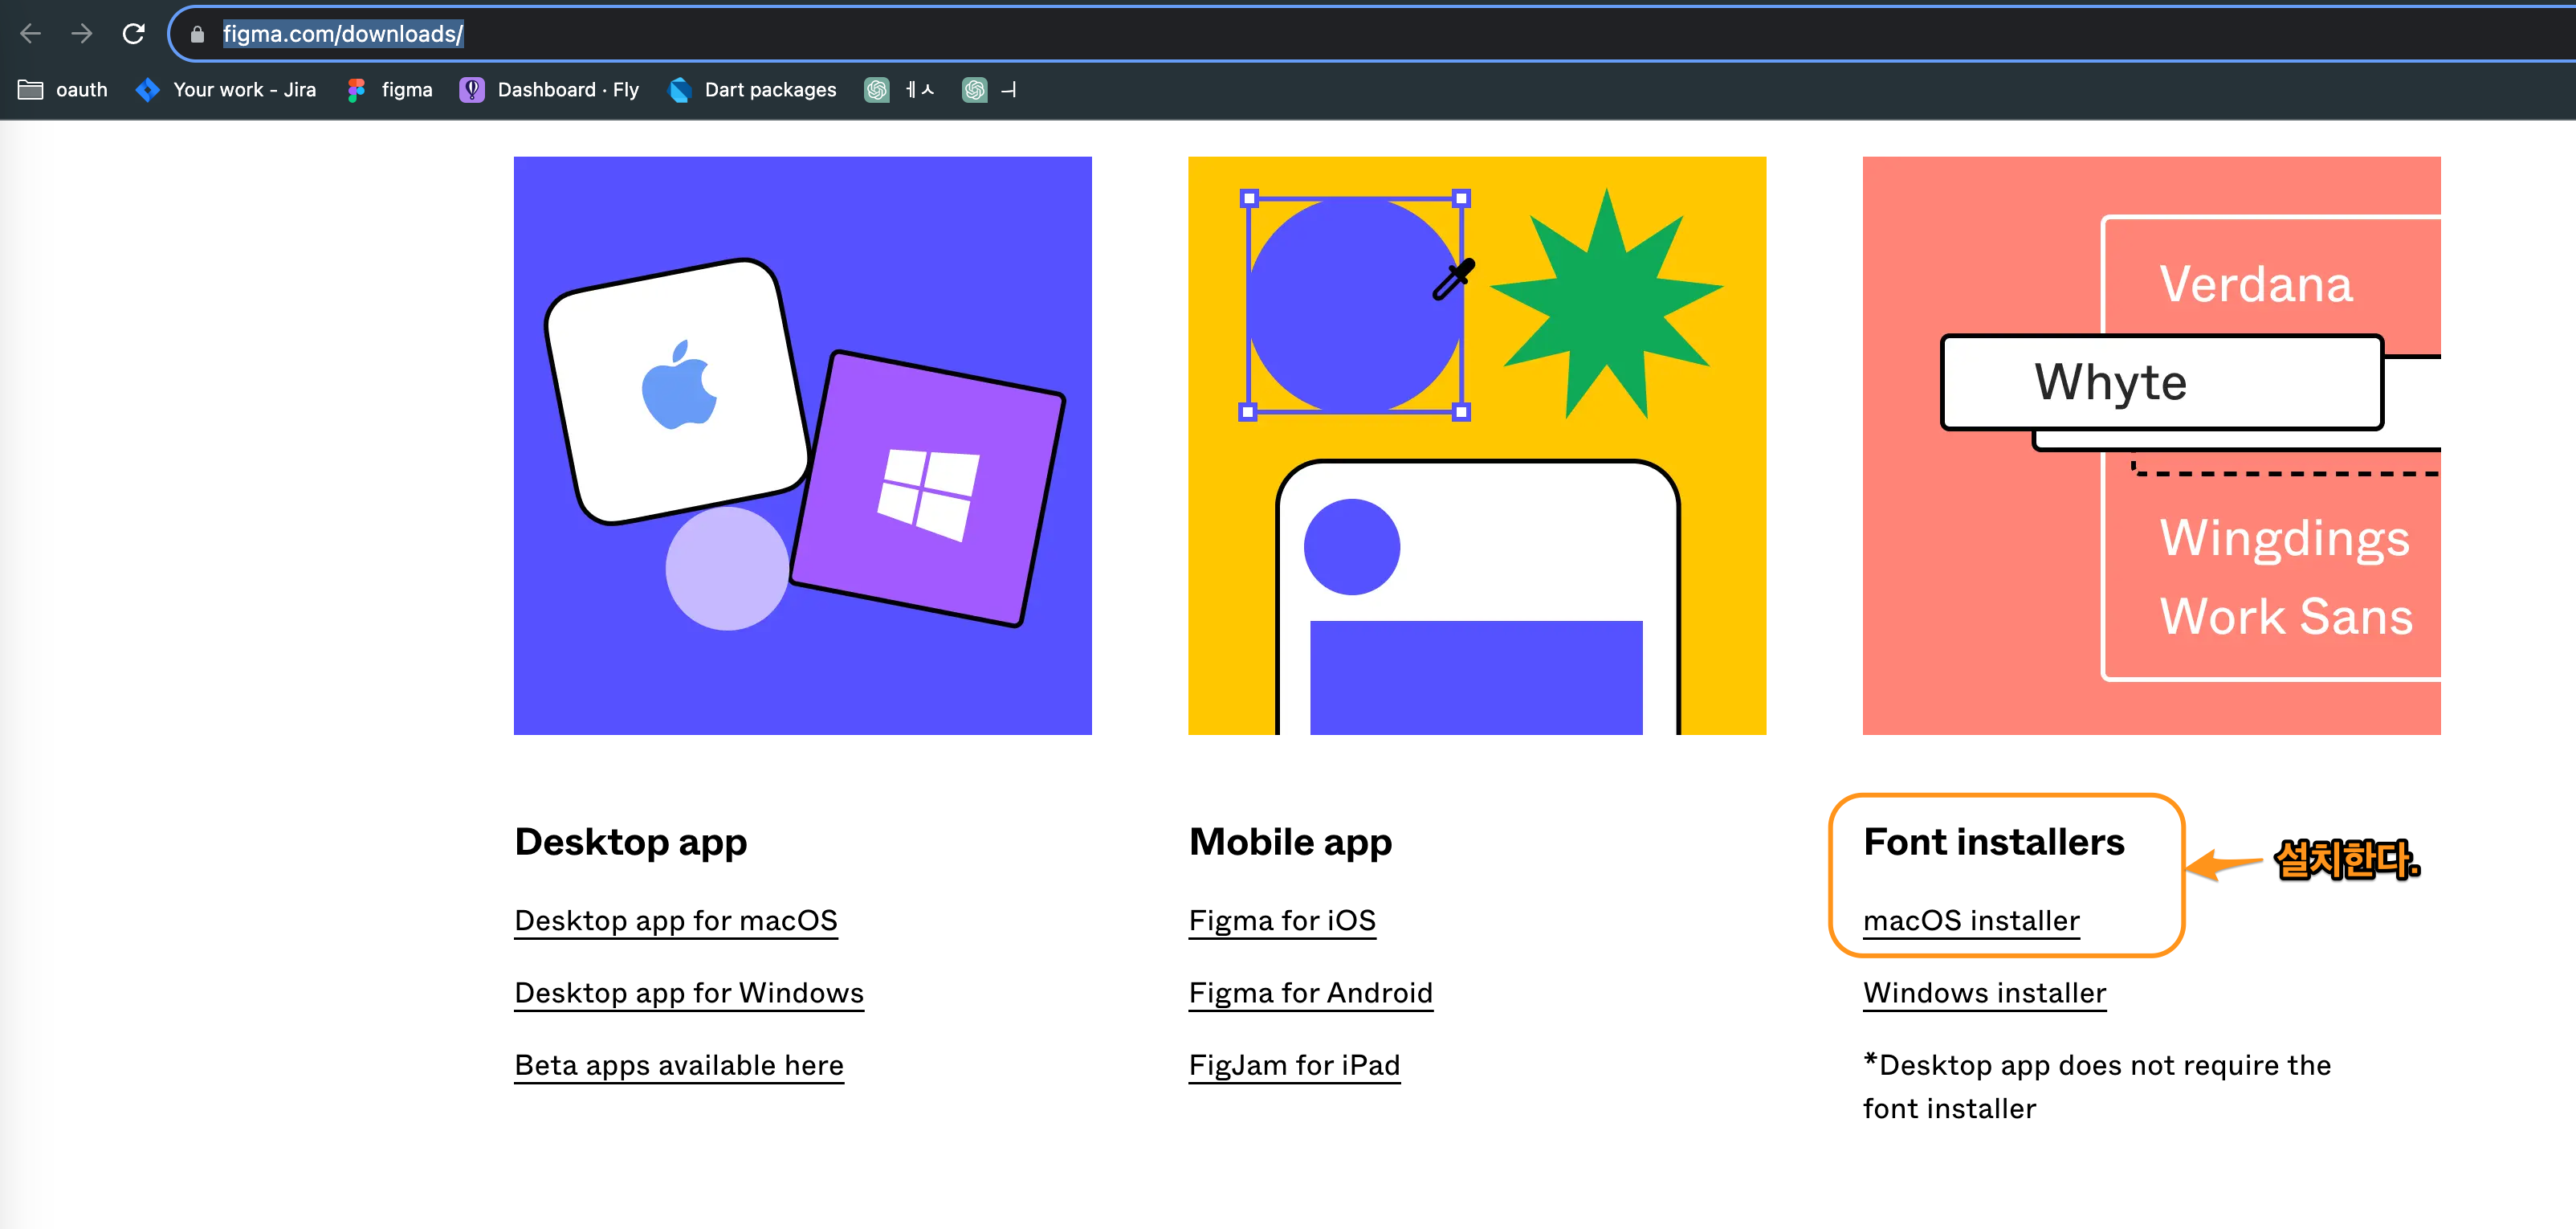Viewport: 2576px width, 1229px height.
Task: Reload the page with refresh icon
Action: 133,34
